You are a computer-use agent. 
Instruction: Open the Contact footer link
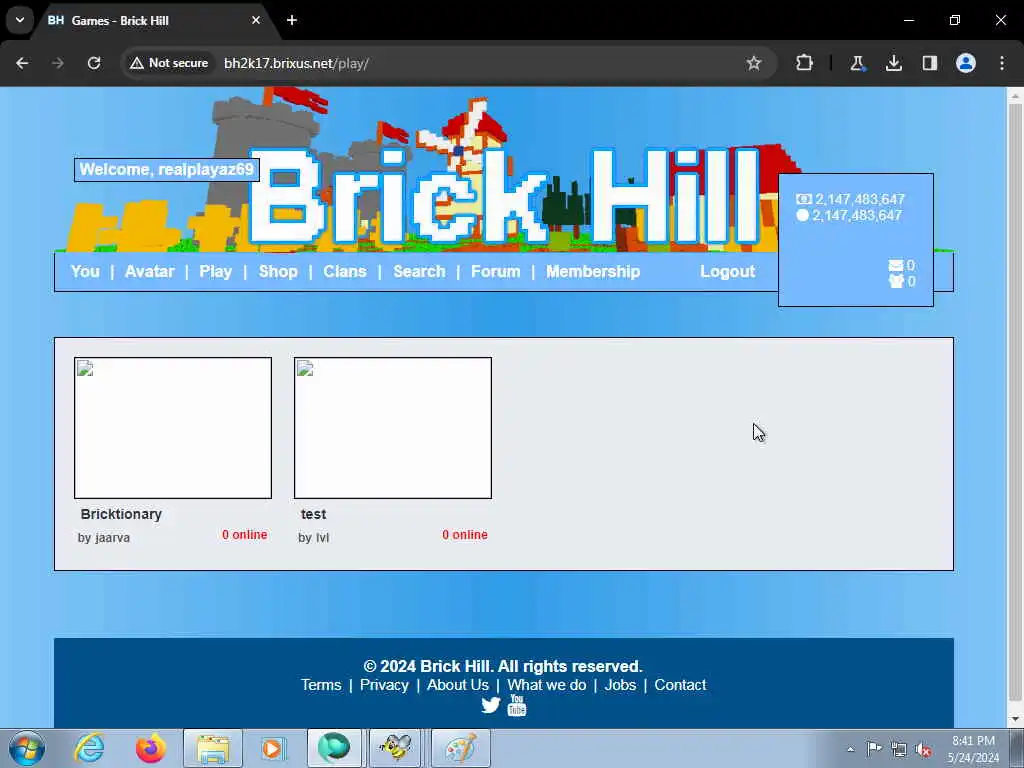pyautogui.click(x=680, y=685)
